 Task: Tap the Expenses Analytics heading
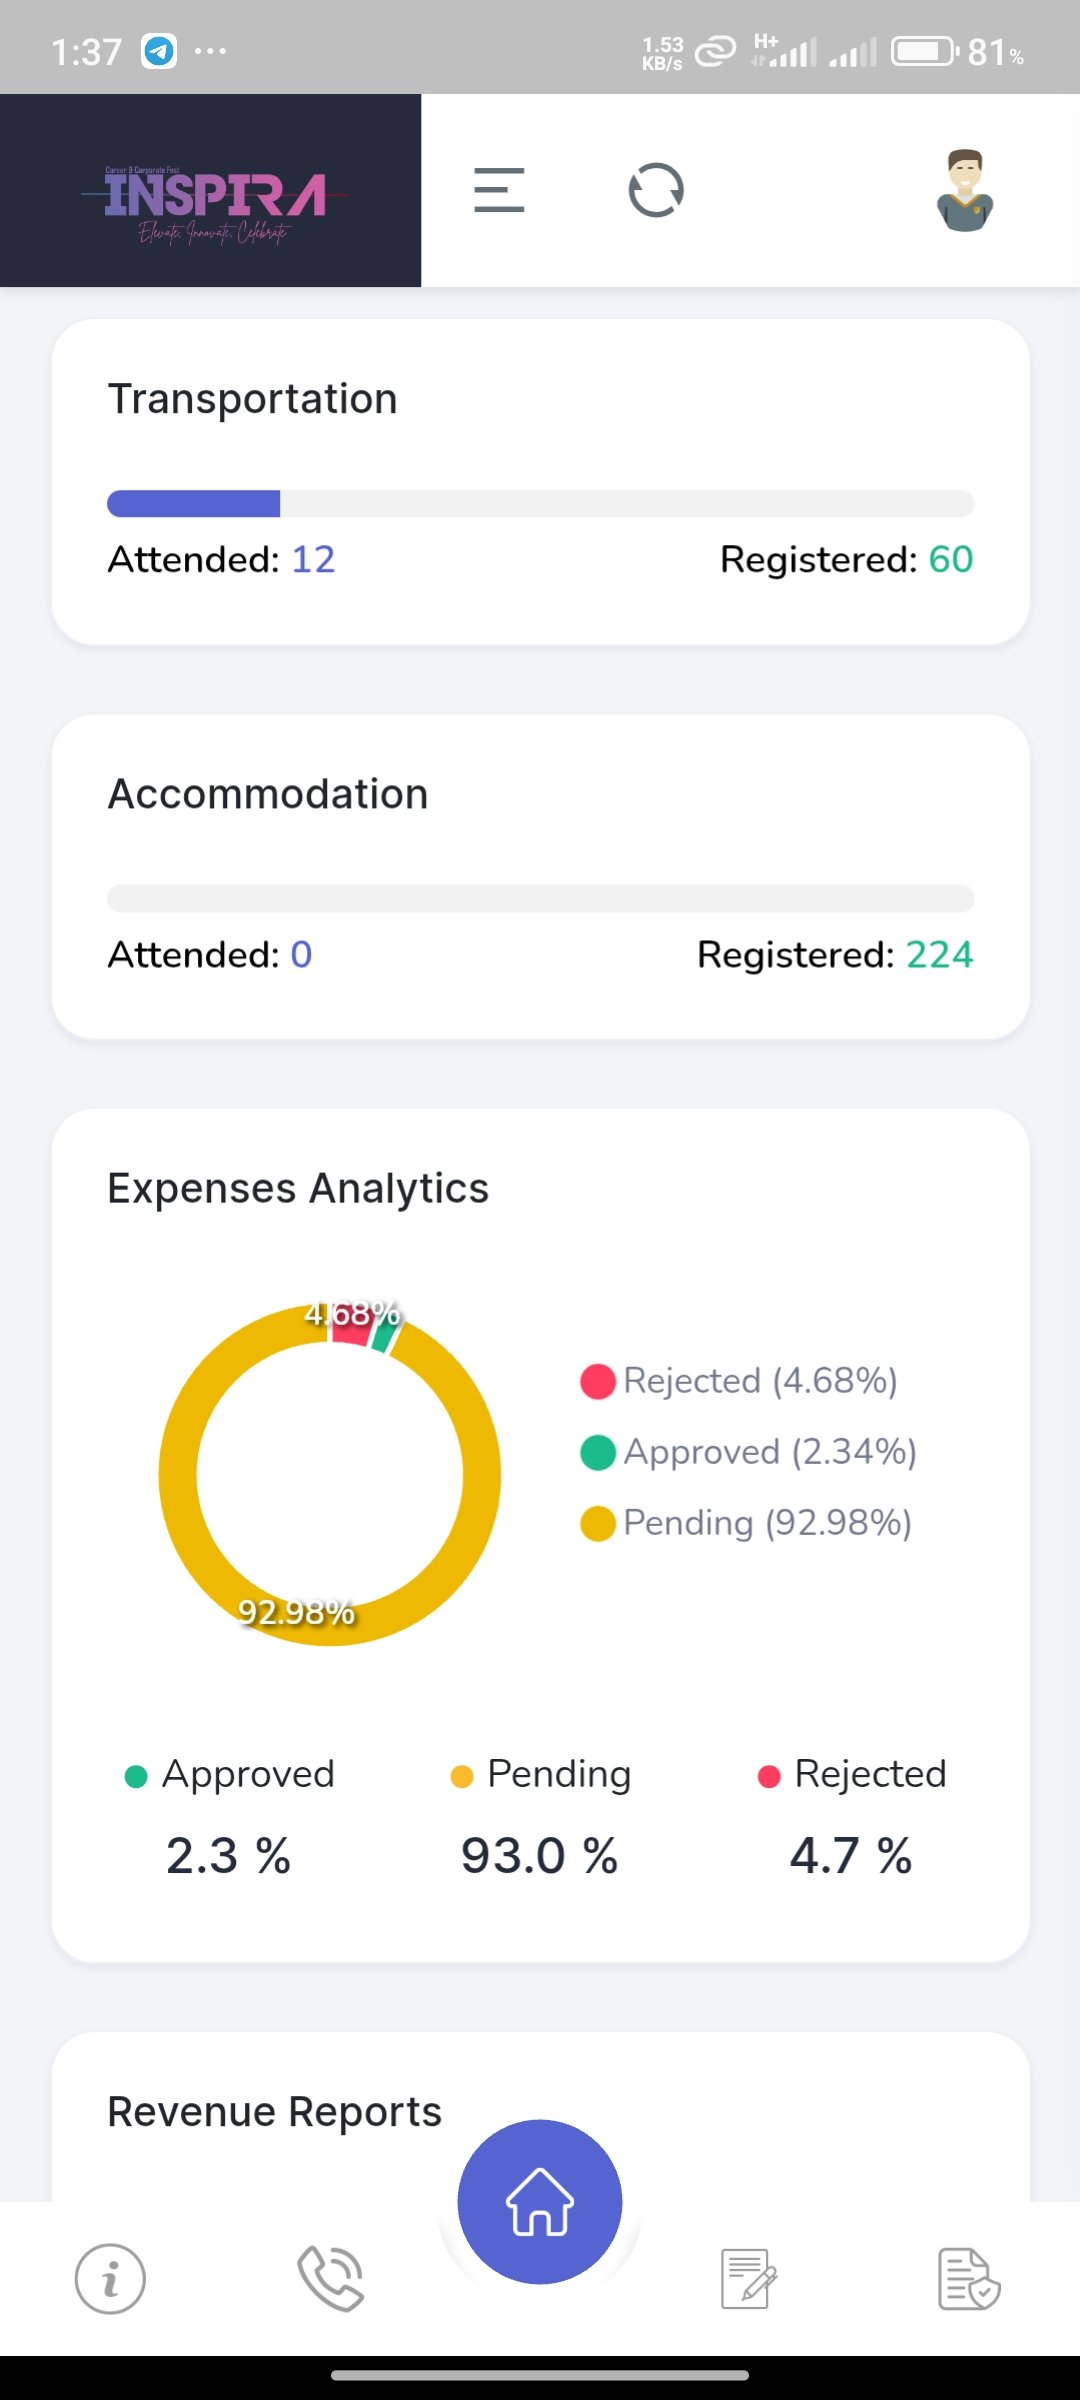coord(298,1189)
